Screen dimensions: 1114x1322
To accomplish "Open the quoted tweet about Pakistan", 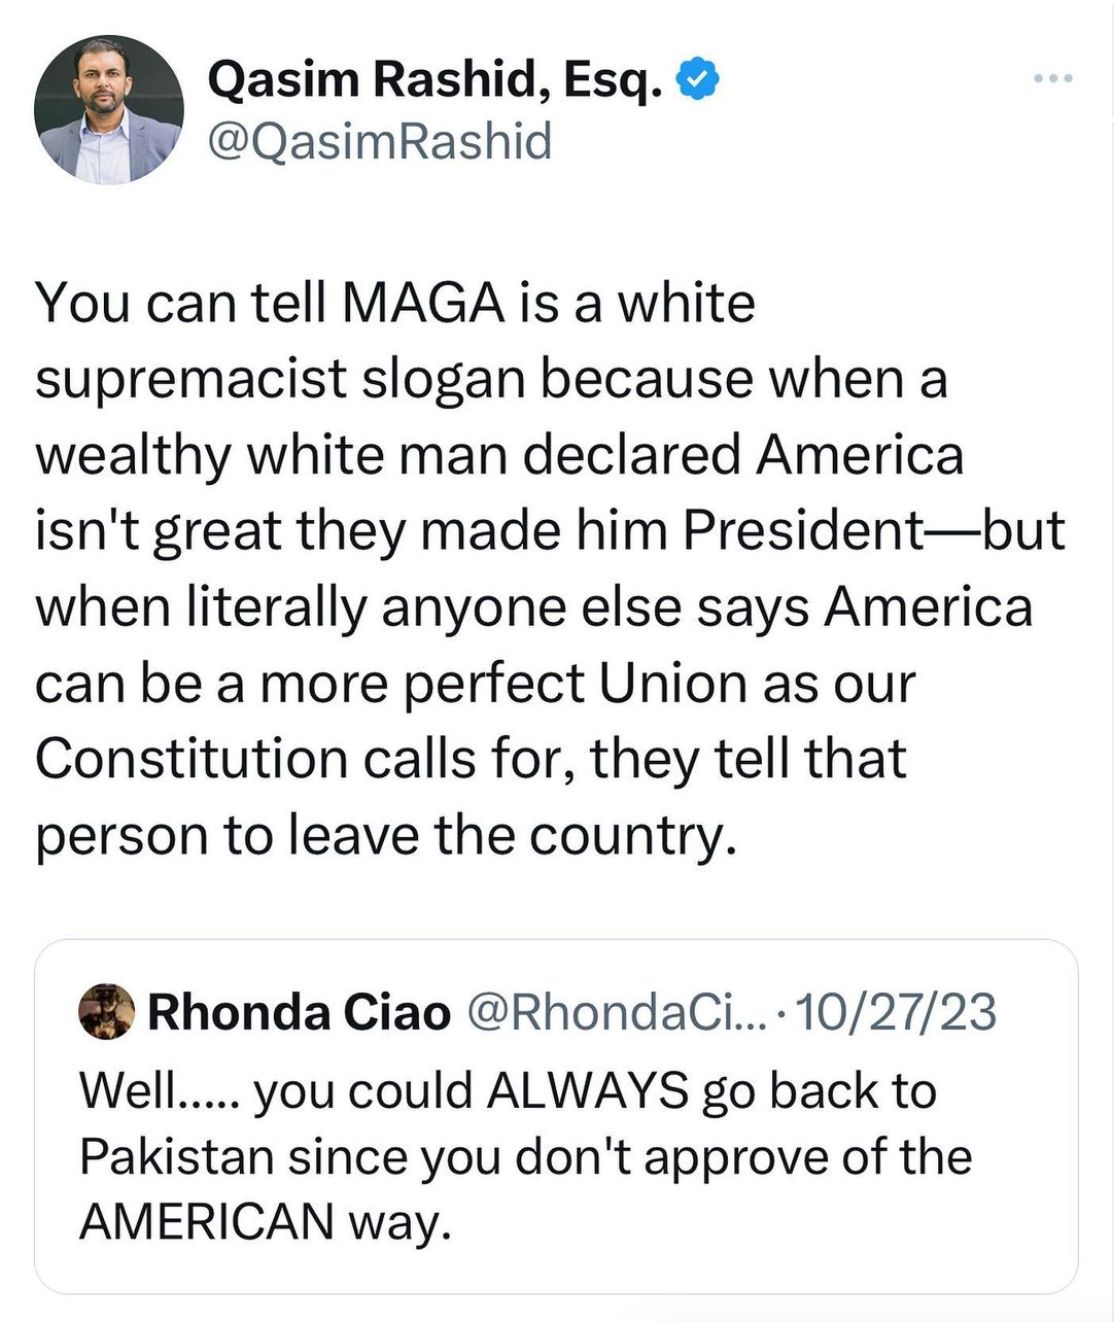I will click(556, 1155).
